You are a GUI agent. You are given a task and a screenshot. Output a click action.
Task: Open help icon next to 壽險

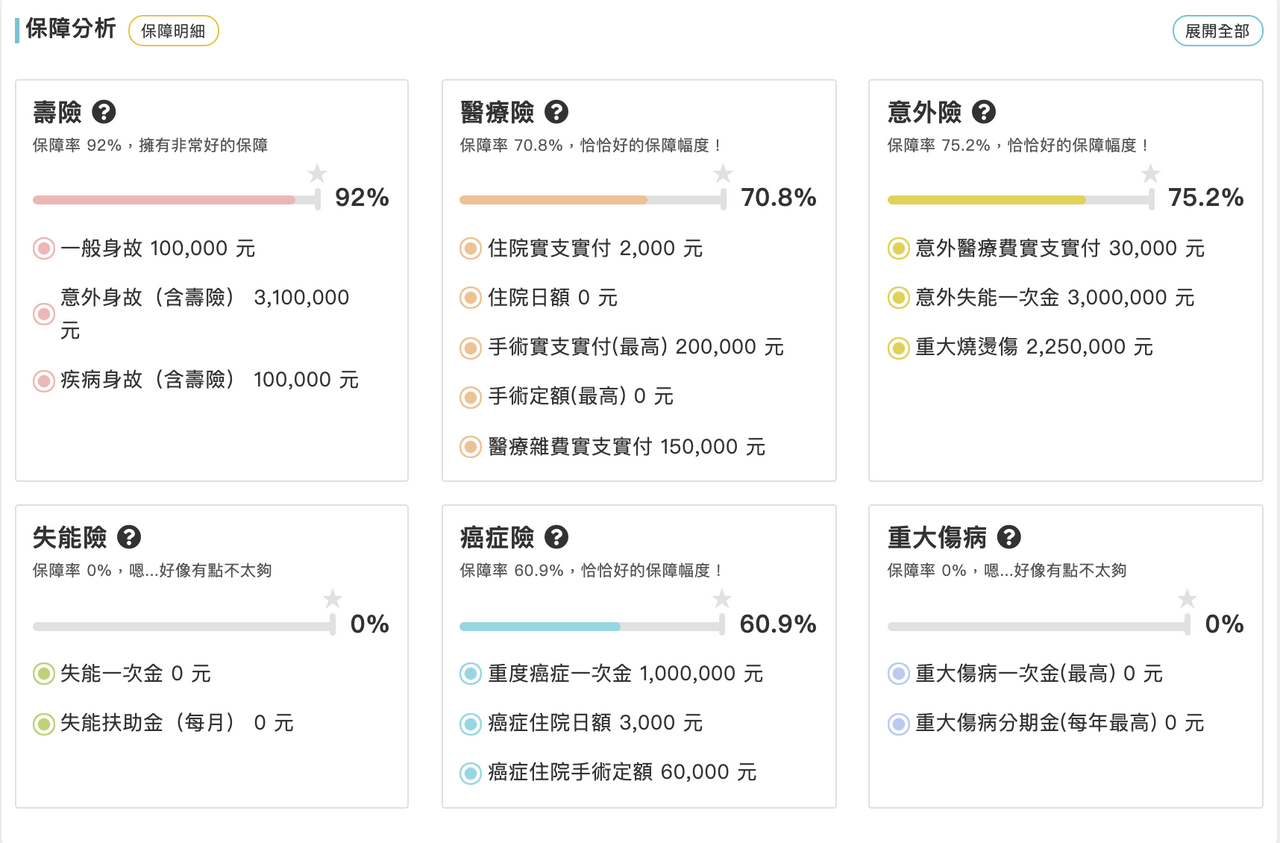(x=104, y=111)
